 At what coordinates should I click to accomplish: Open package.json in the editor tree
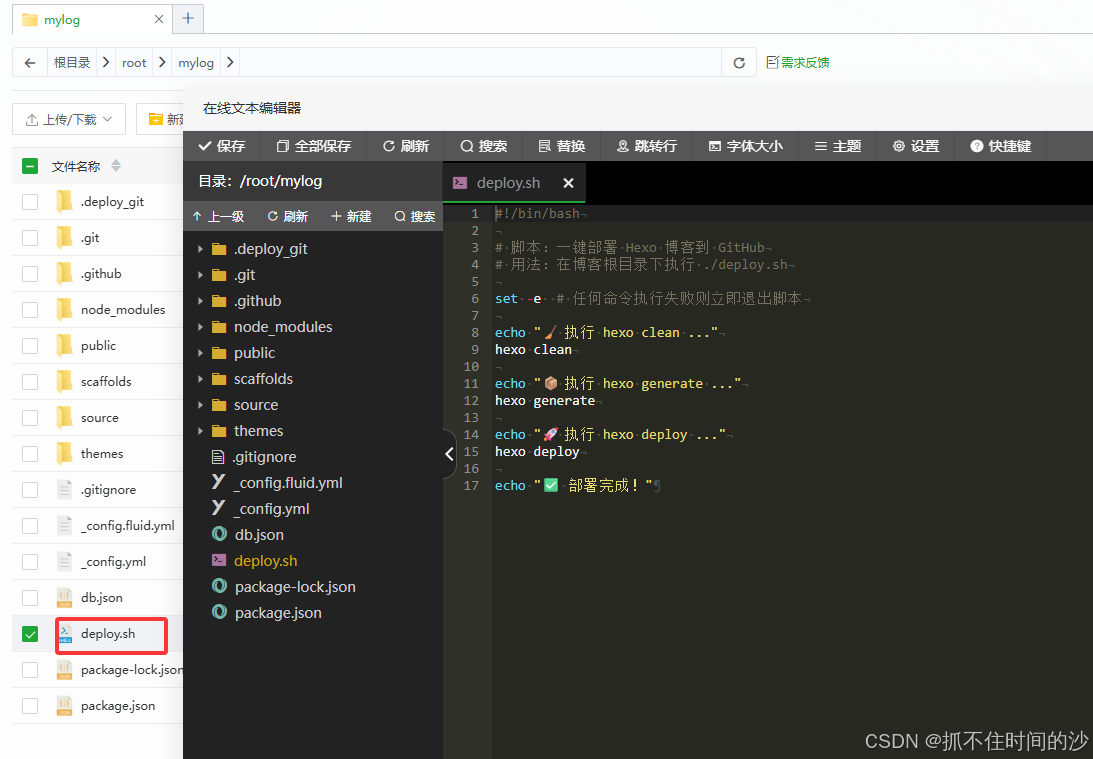coord(278,613)
